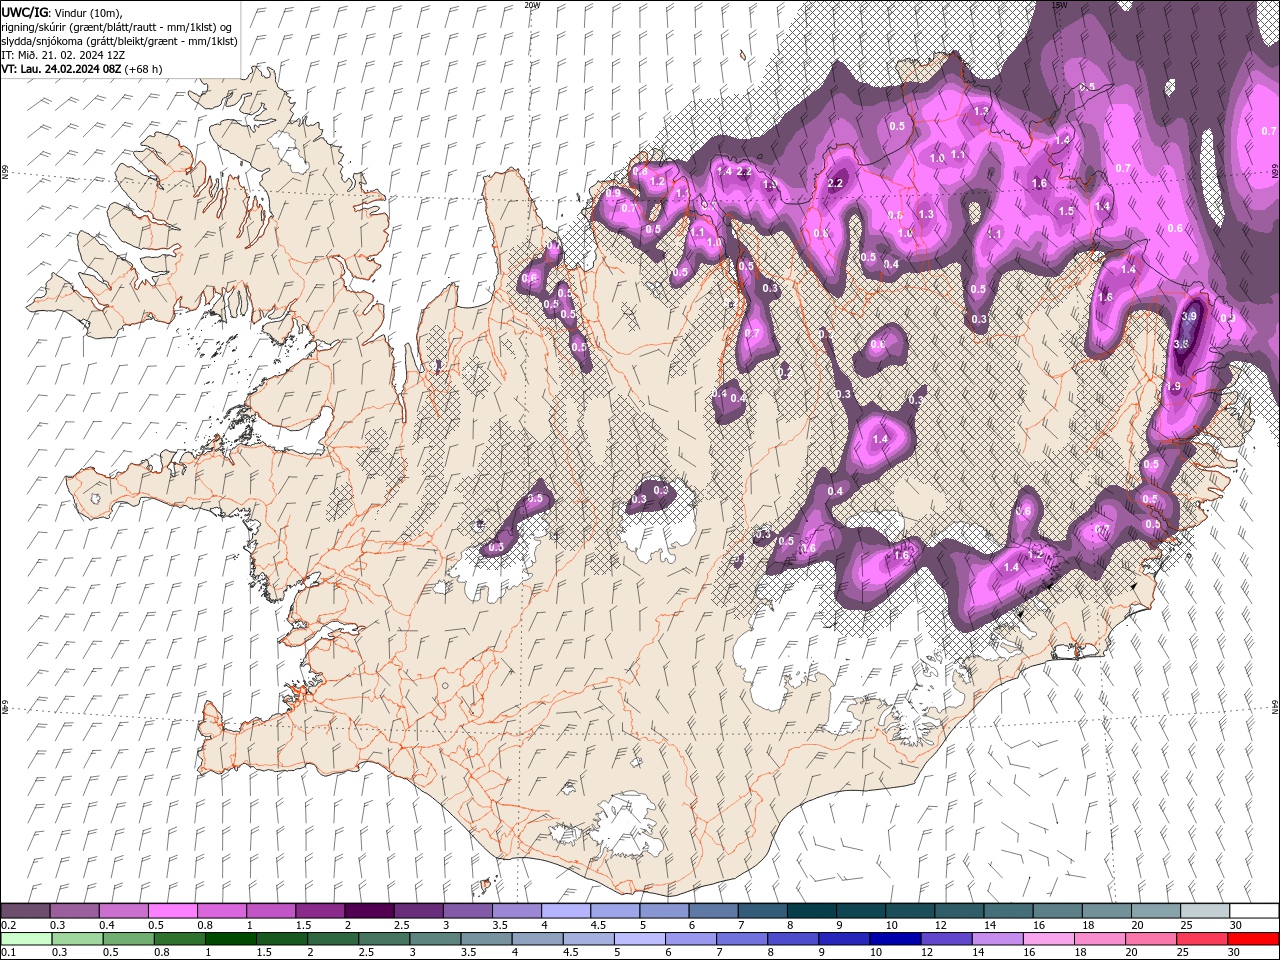The width and height of the screenshot is (1280, 960).
Task: Pick the red-pink 25 mm rain swatch
Action: 1202,939
